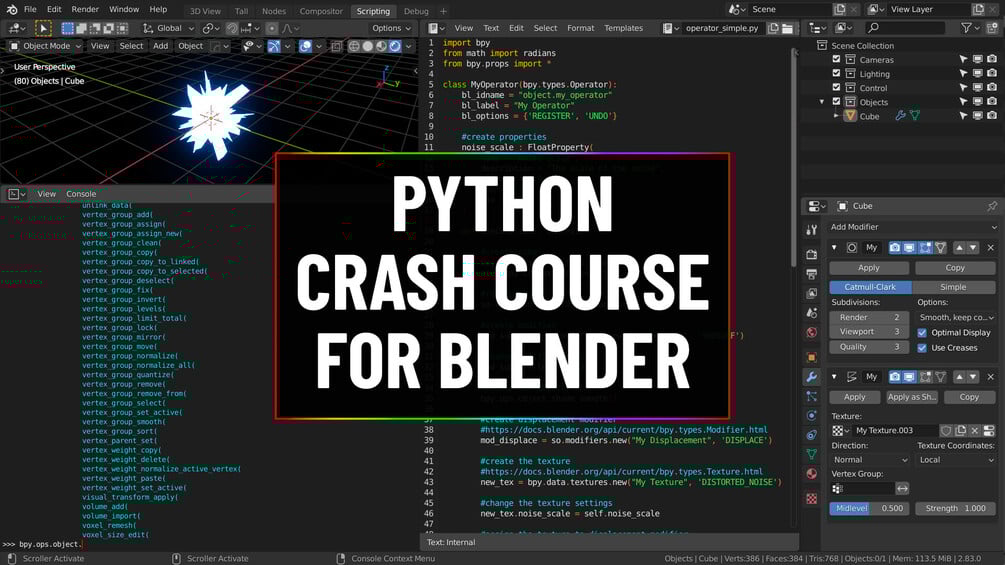
Task: Open the 'Smooth, keep co...' options dropdown
Action: click(956, 317)
